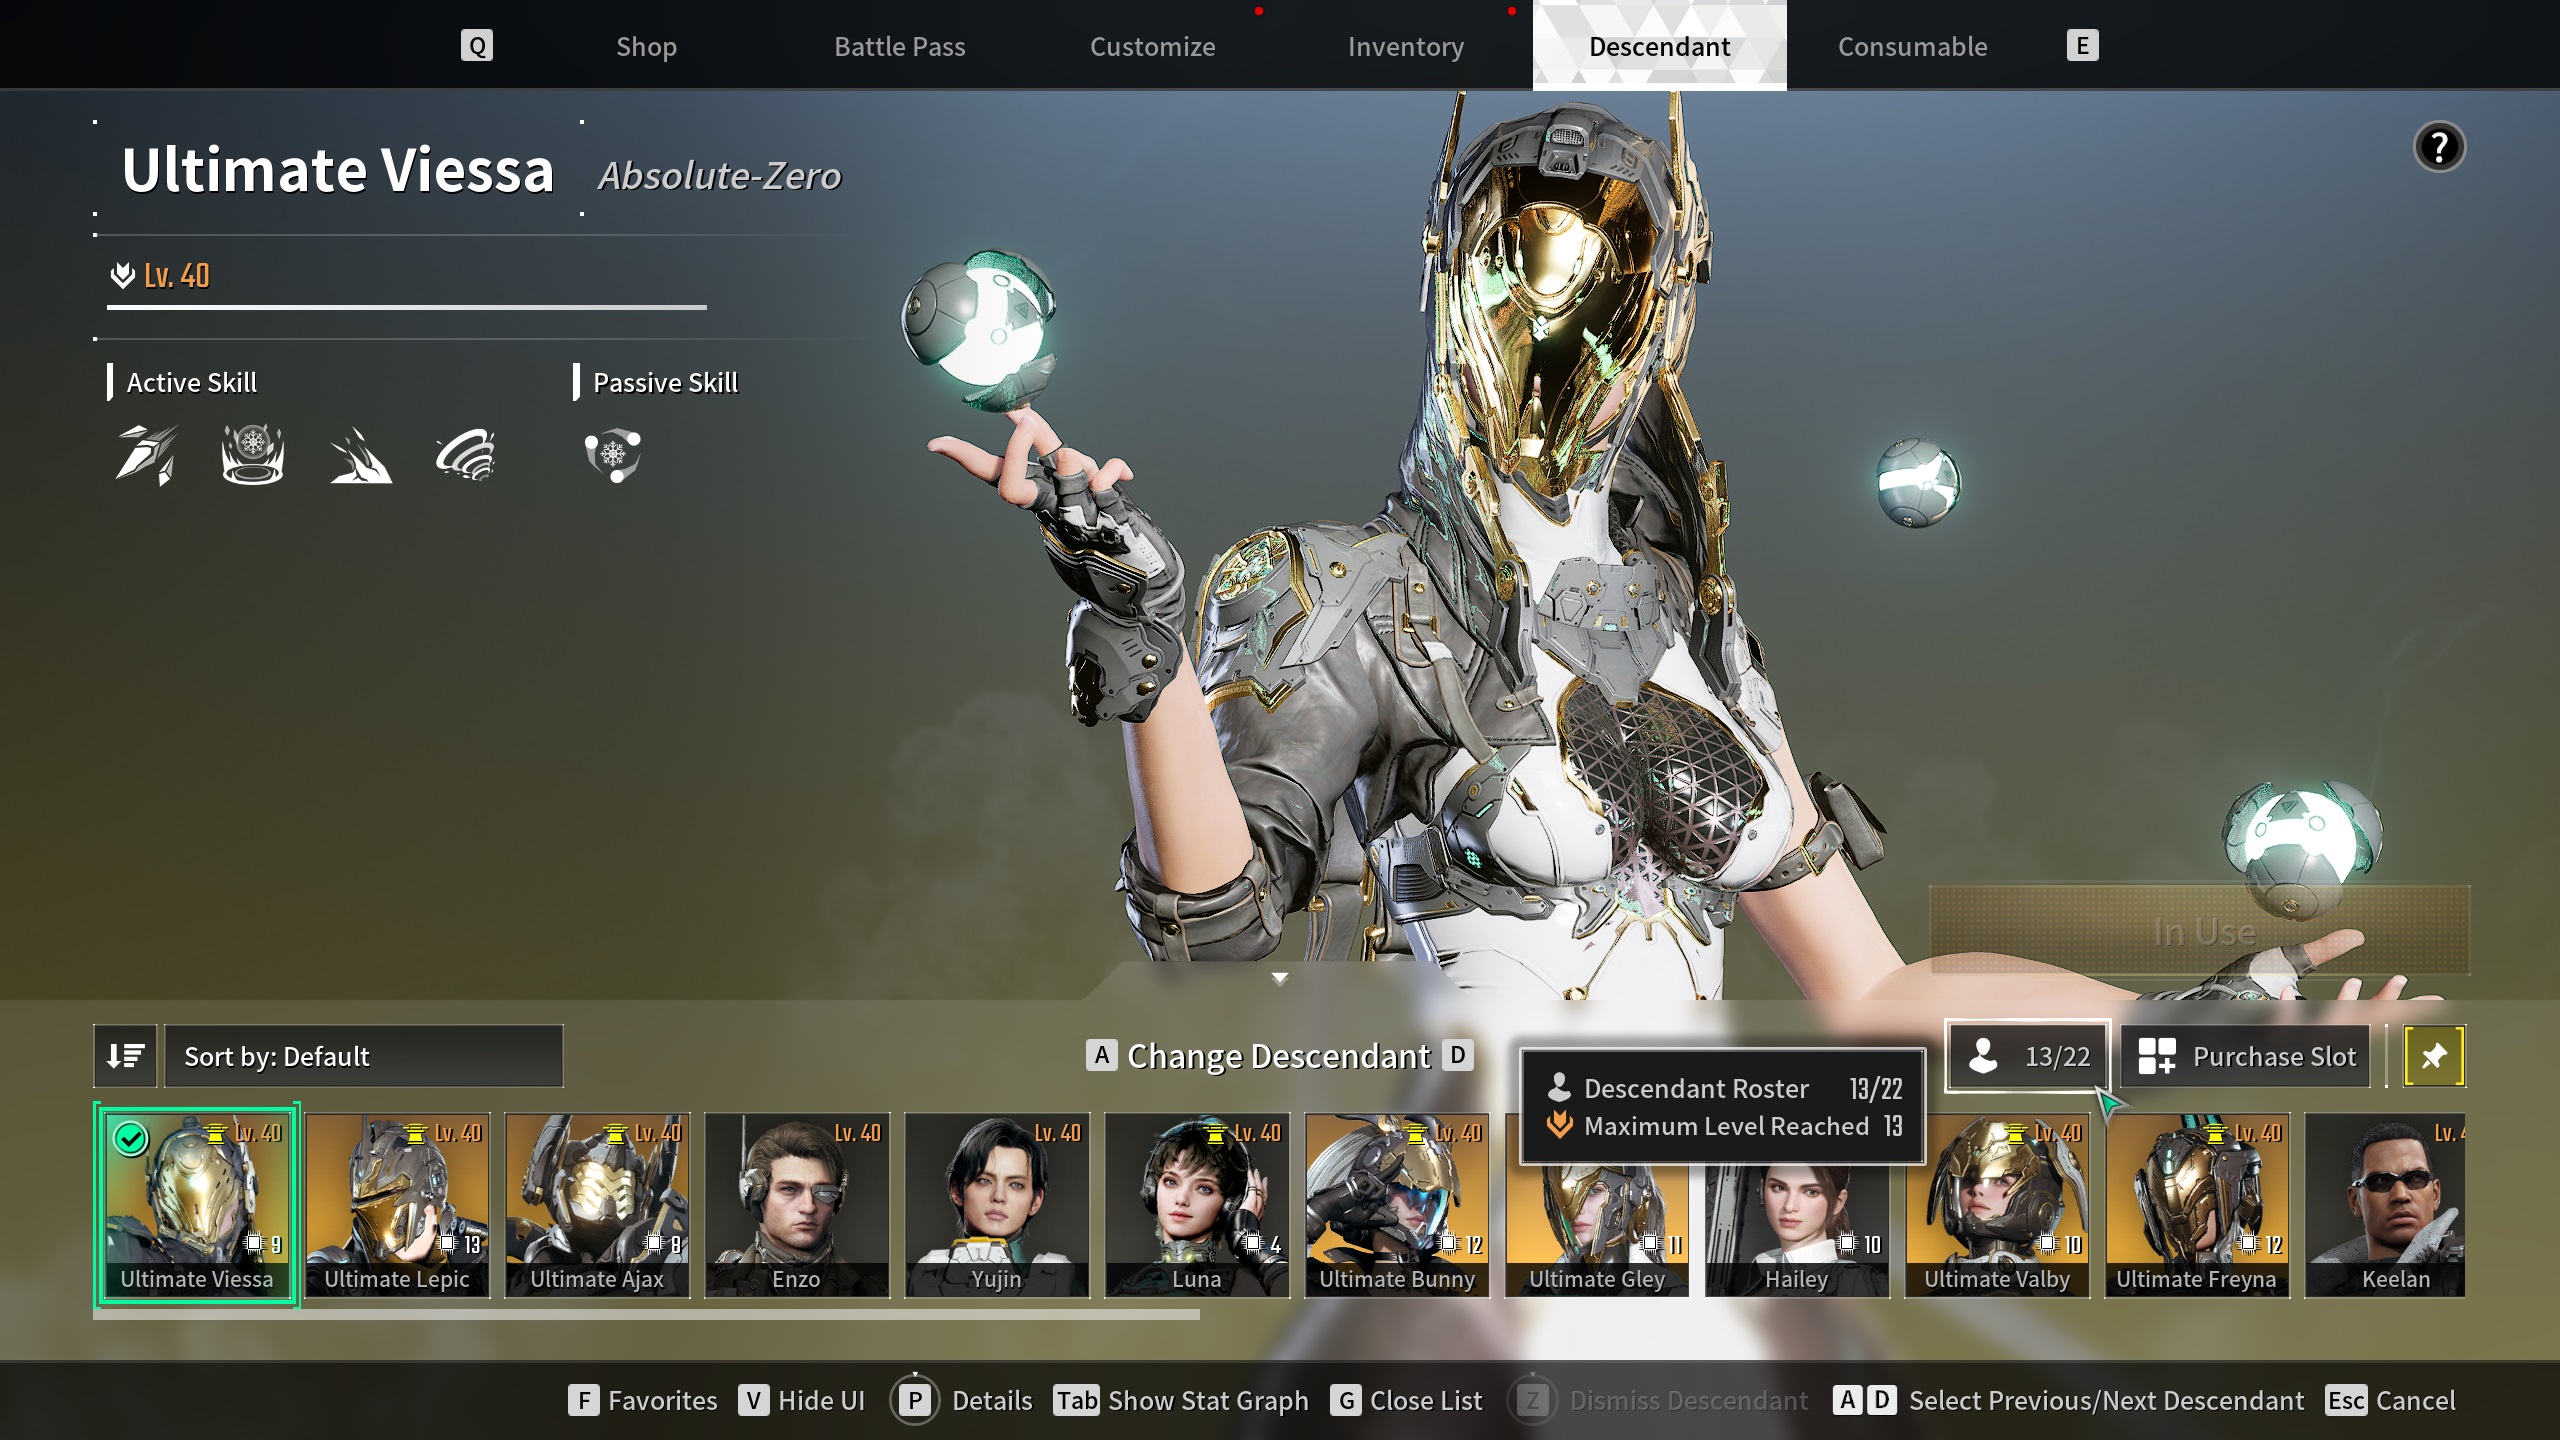Click the checked Ultimate Viessa portrait
2560x1440 pixels.
pyautogui.click(x=196, y=1203)
